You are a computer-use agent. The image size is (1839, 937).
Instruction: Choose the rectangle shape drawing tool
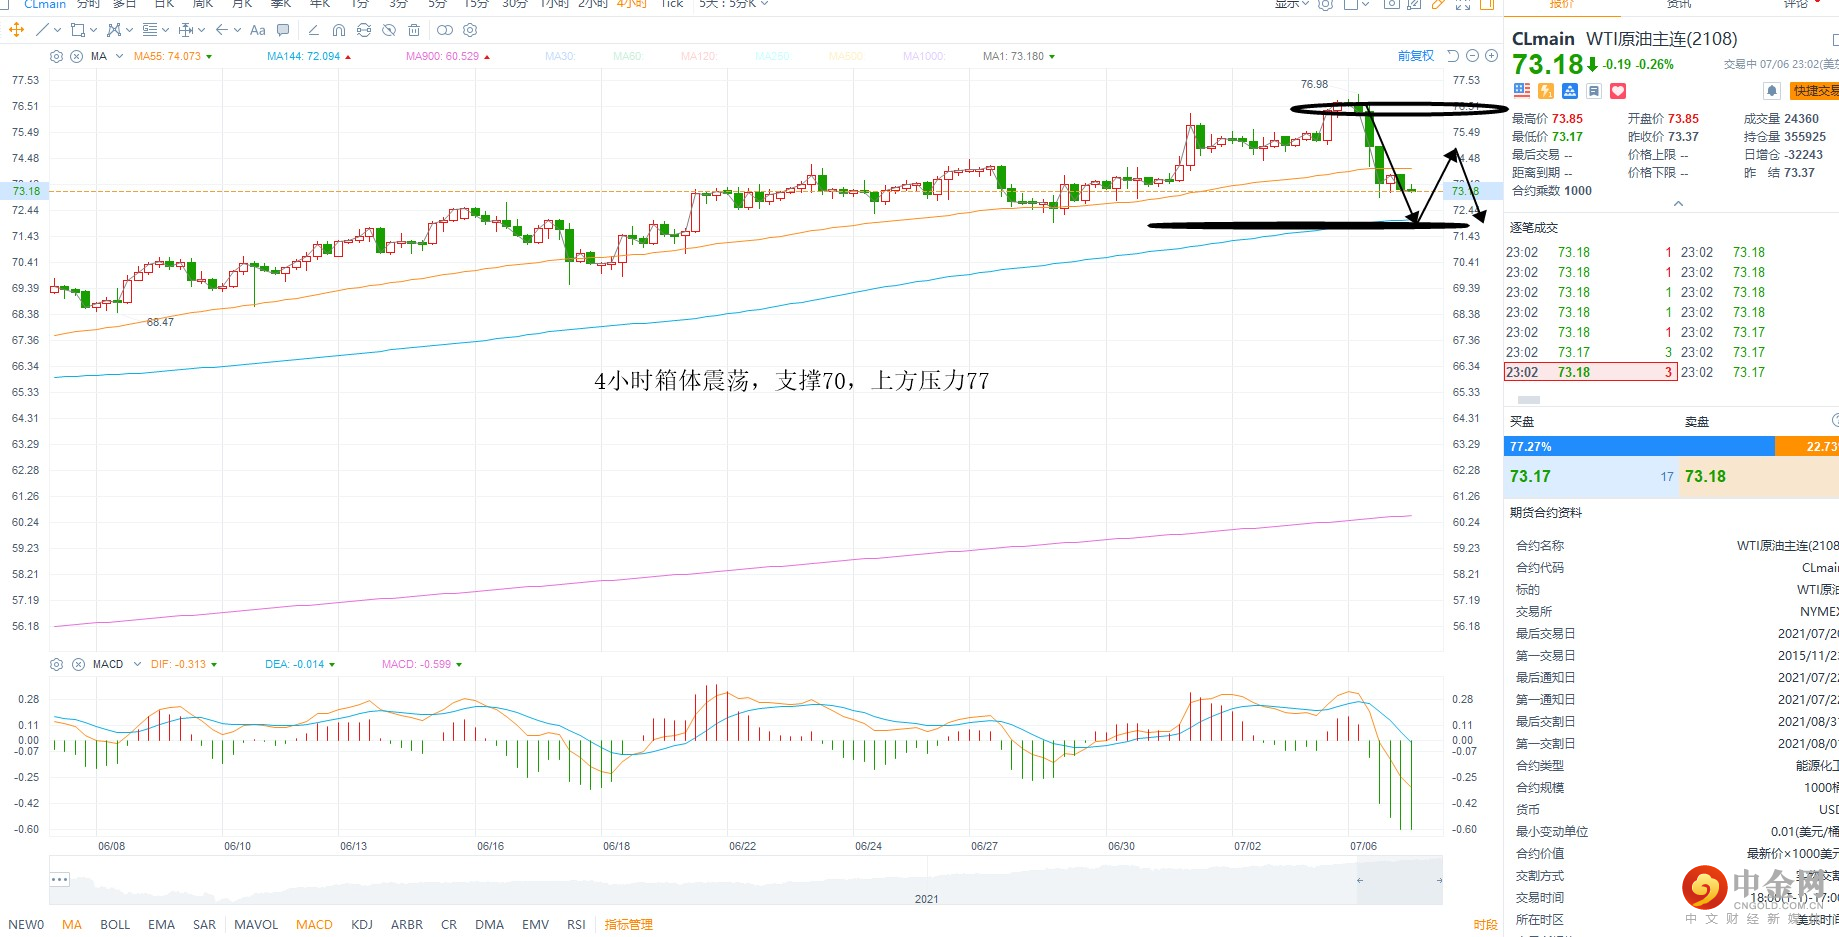tap(76, 30)
